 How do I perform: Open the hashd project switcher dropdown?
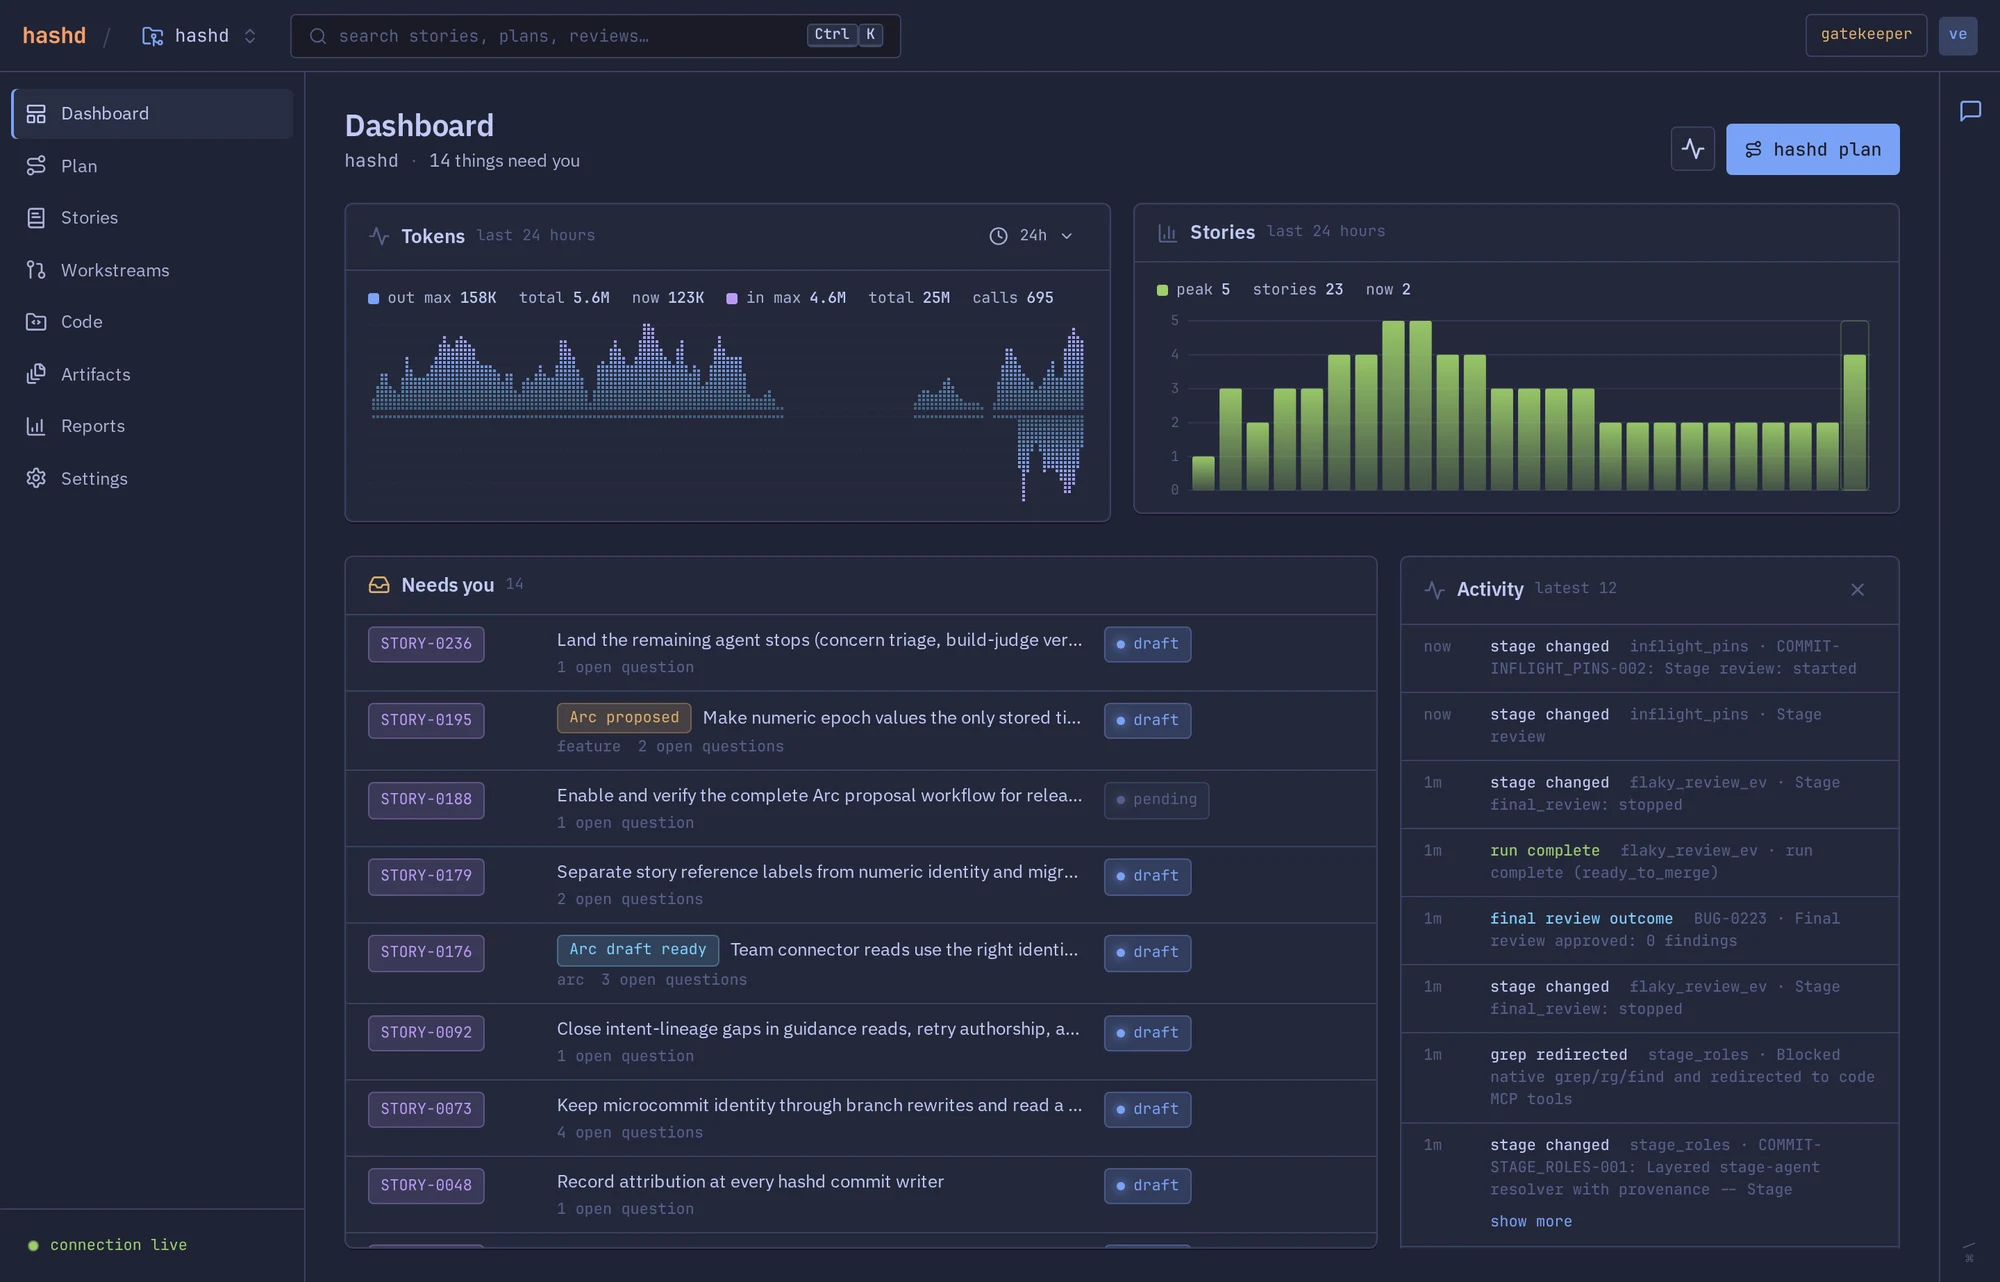tap(200, 36)
